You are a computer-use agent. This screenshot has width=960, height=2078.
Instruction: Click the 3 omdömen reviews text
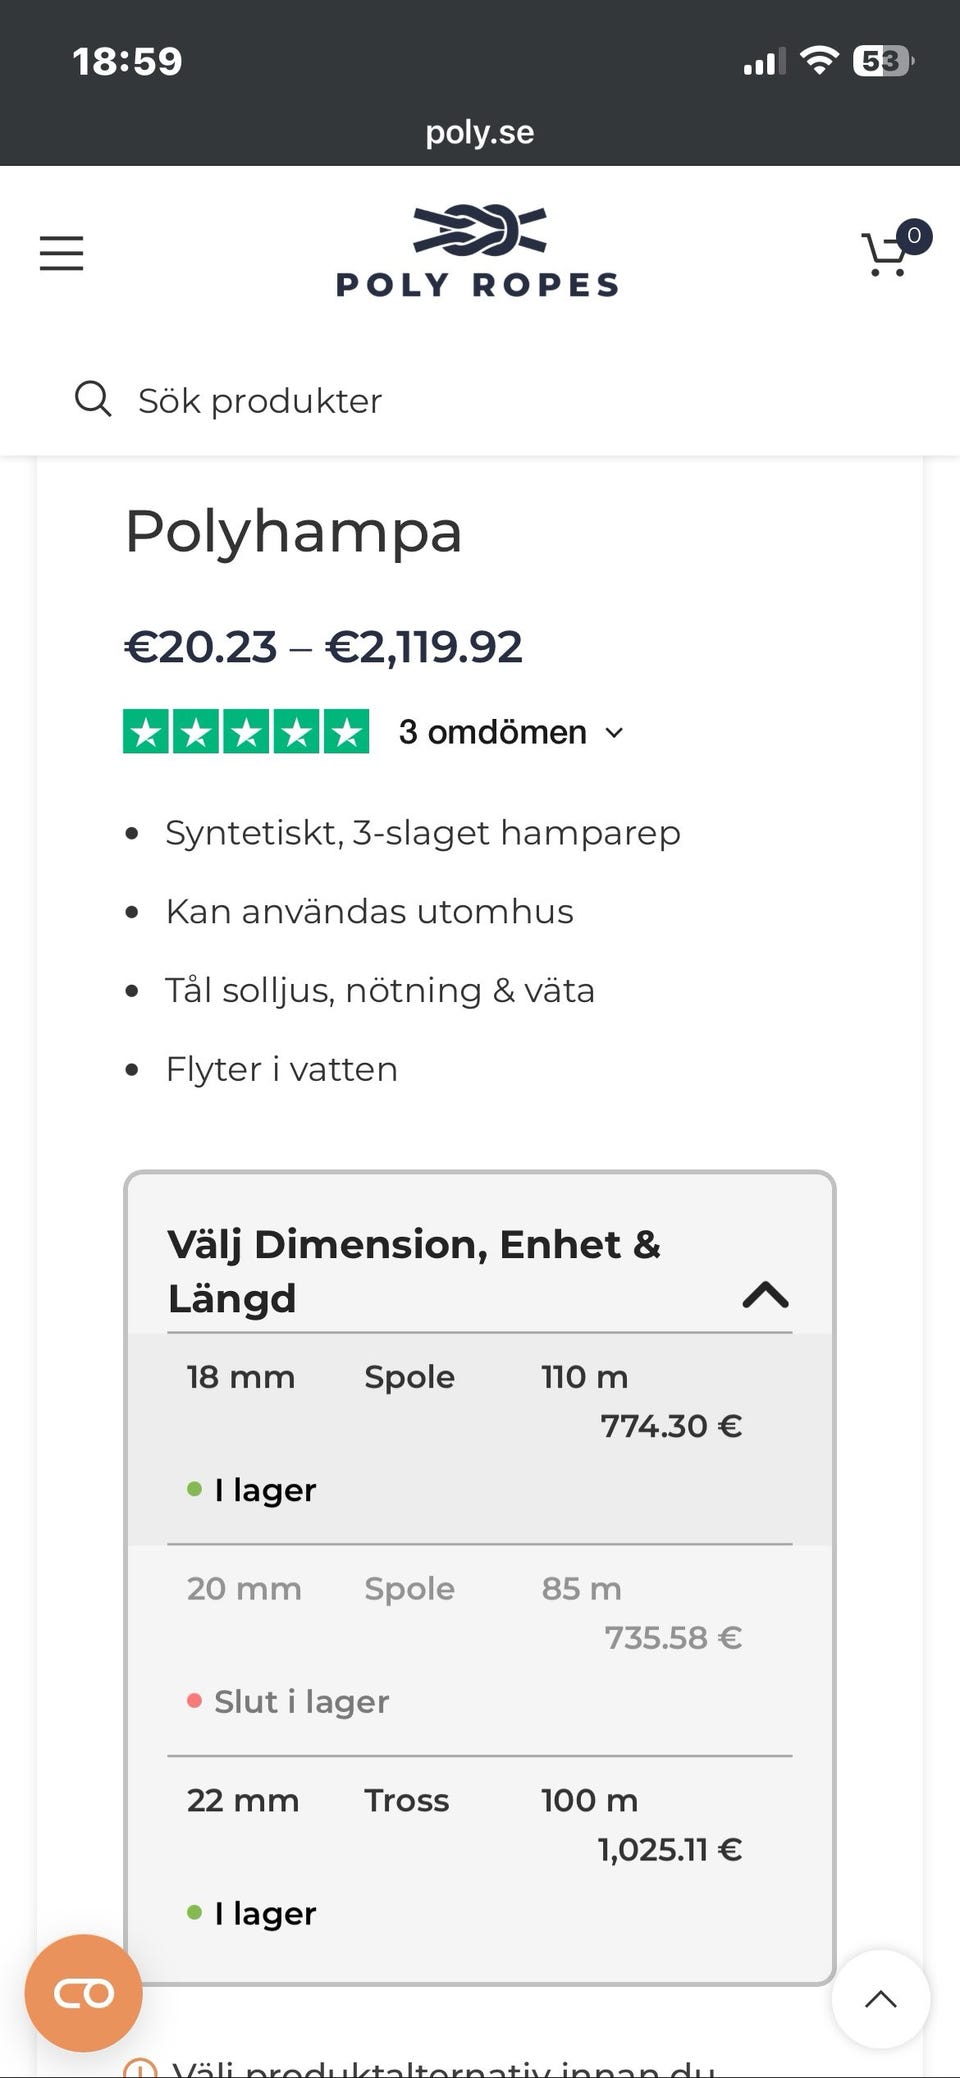(492, 732)
